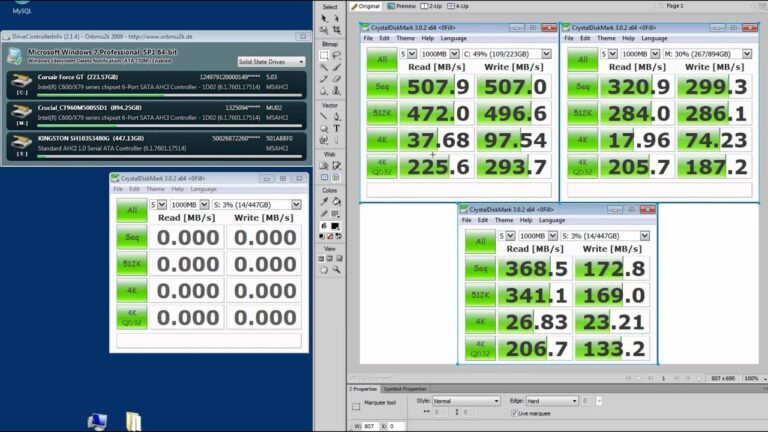This screenshot has height=432, width=768.
Task: Select the Freeform tool
Action: tap(324, 140)
